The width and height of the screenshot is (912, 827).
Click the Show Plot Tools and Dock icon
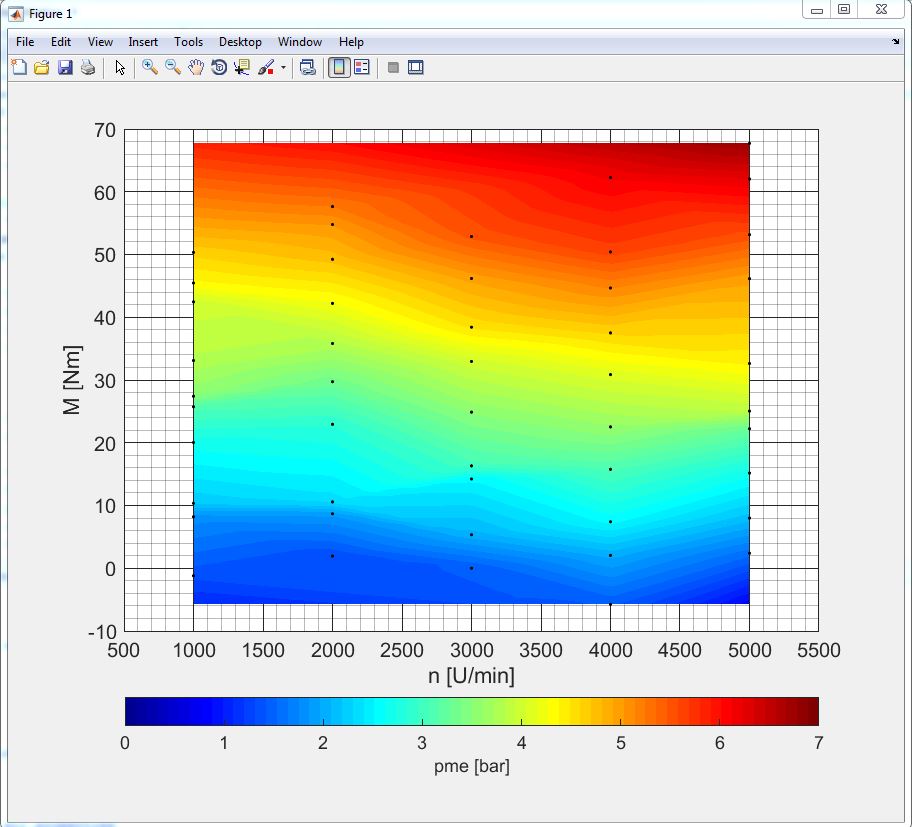416,68
